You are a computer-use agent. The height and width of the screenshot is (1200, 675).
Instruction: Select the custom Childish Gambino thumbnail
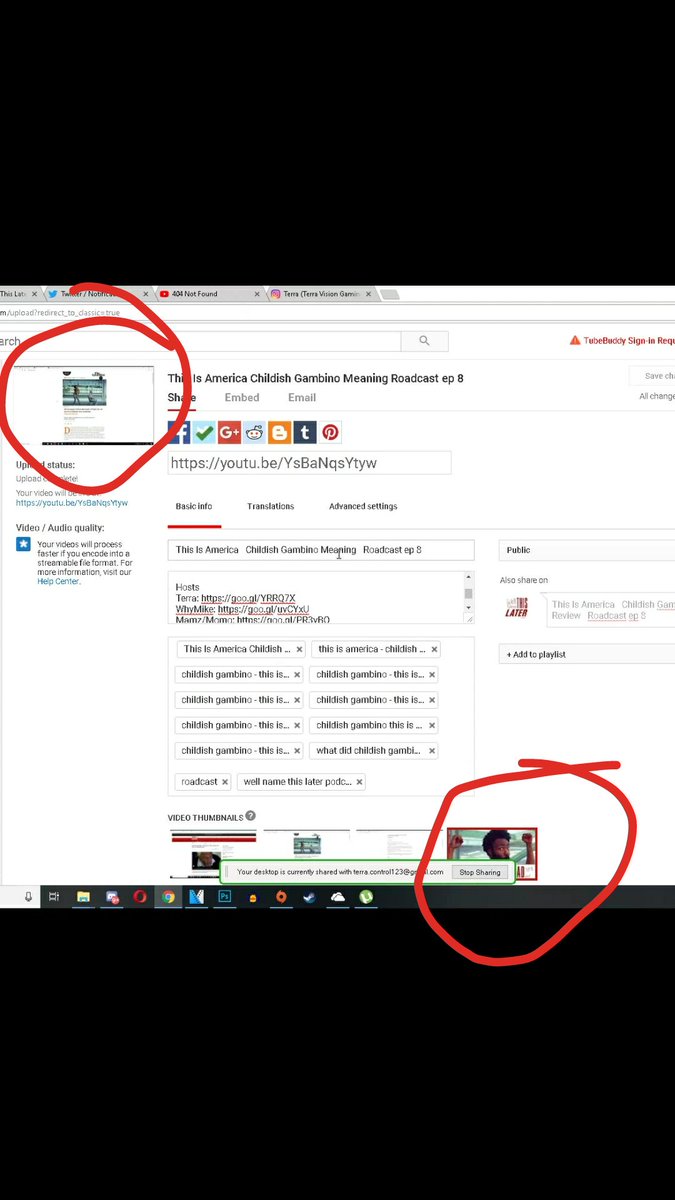click(492, 853)
